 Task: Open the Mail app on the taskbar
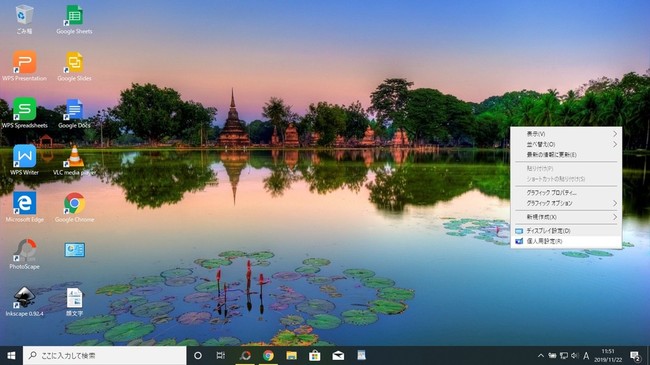pos(338,355)
